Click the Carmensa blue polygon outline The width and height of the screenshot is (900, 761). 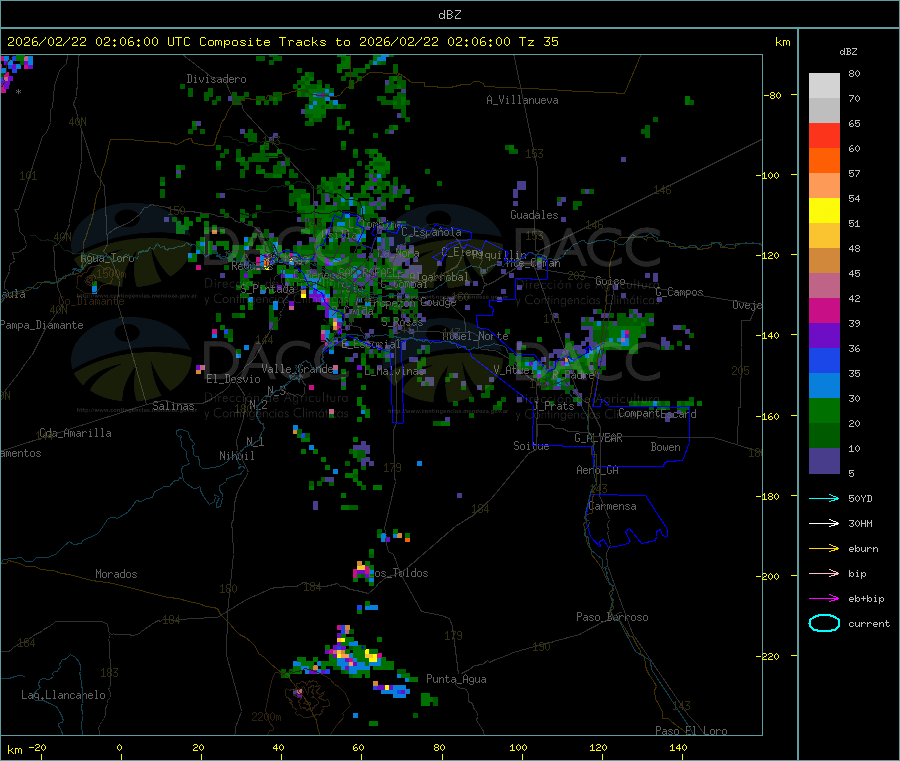click(x=626, y=521)
